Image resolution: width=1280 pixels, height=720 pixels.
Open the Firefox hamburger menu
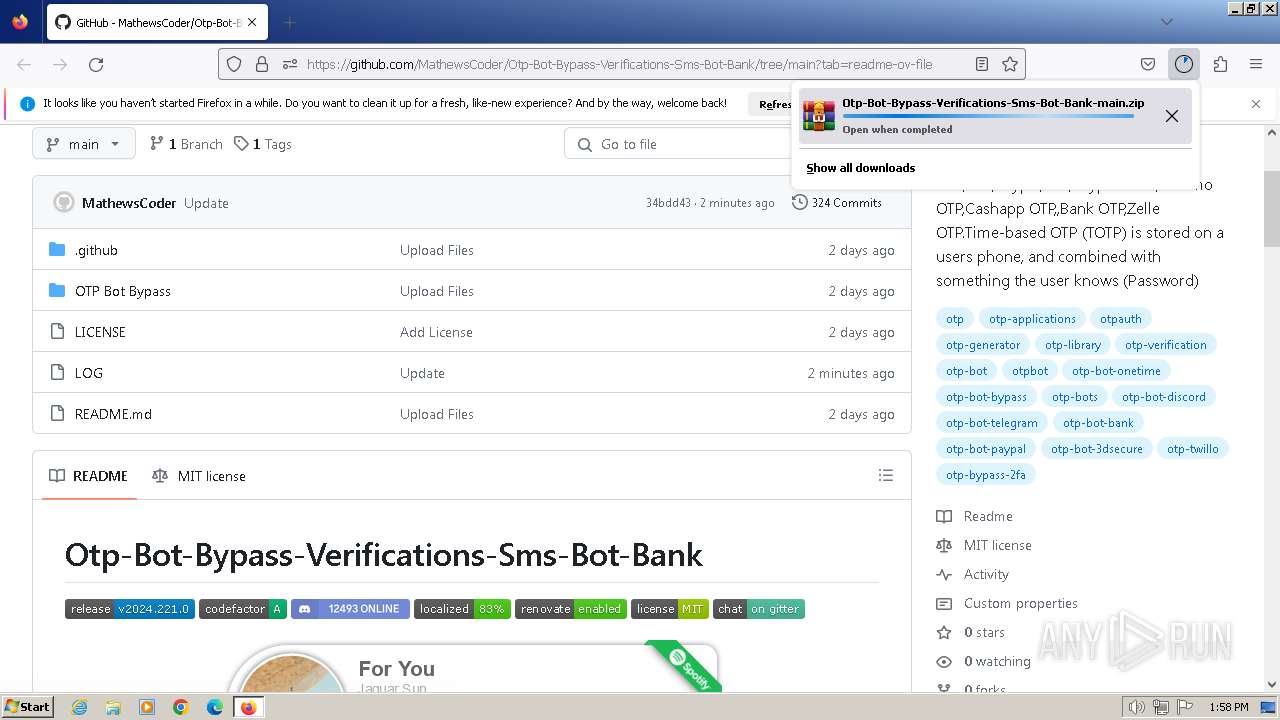click(x=1256, y=64)
